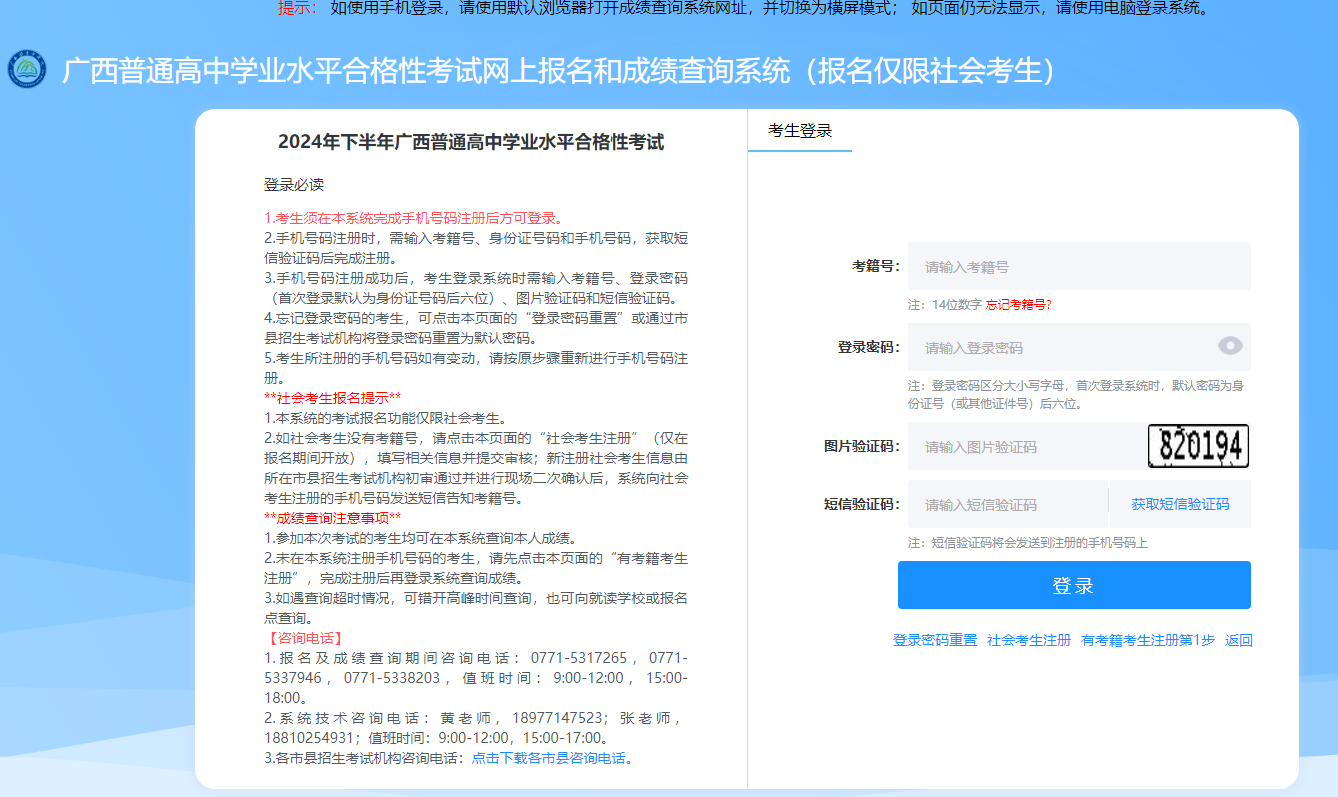Click the Guangxi exam system logo
The height and width of the screenshot is (797, 1338).
(30, 69)
